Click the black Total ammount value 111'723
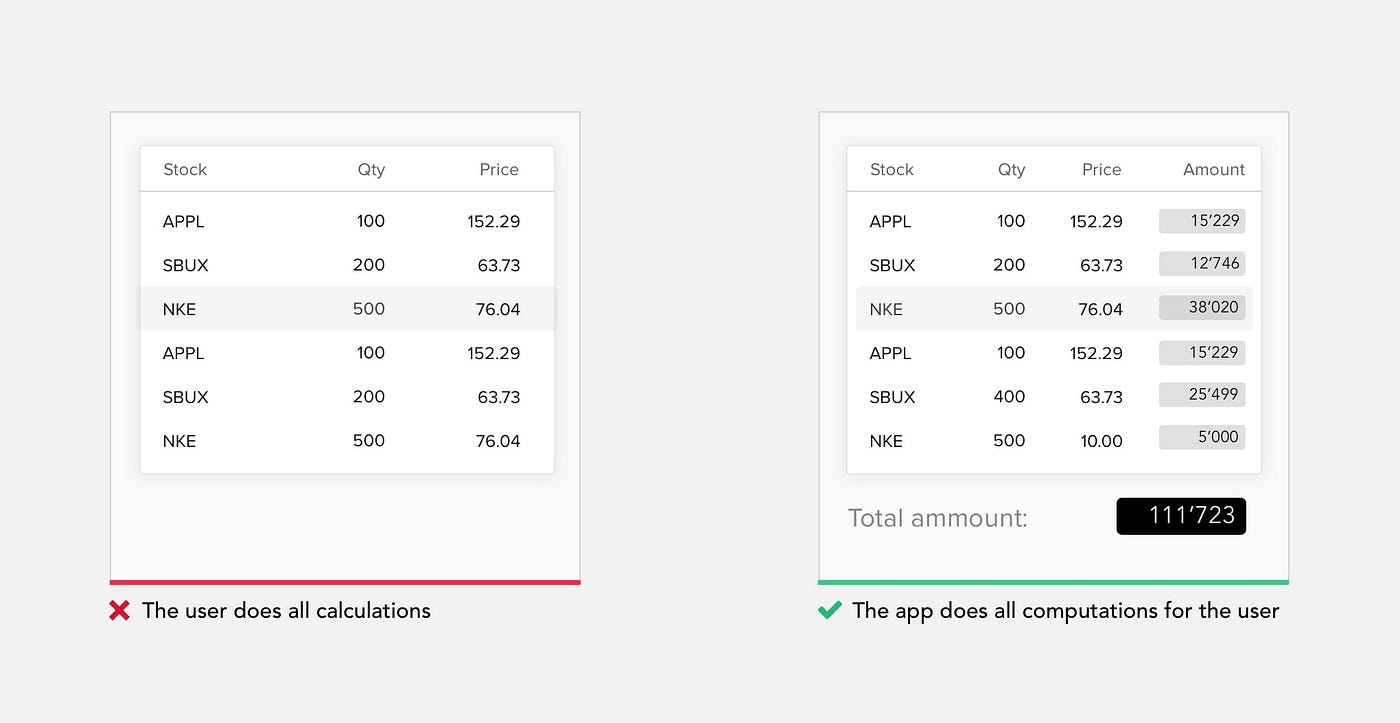The height and width of the screenshot is (723, 1400). click(x=1181, y=516)
